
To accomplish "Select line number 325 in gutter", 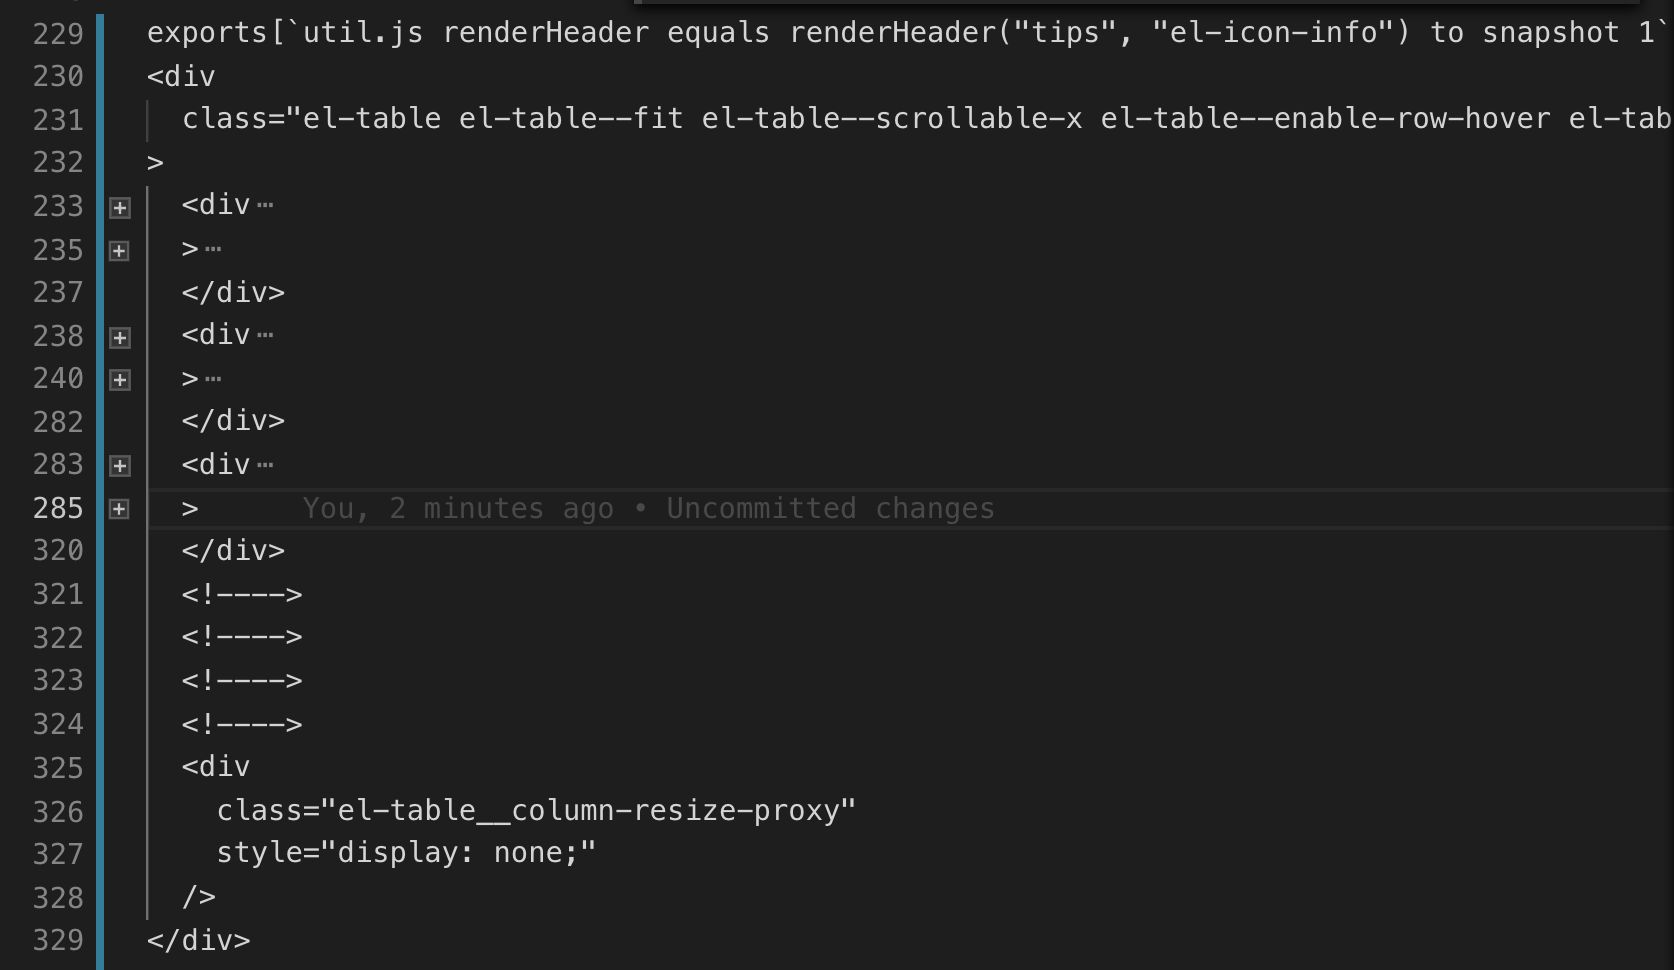I will [x=58, y=767].
